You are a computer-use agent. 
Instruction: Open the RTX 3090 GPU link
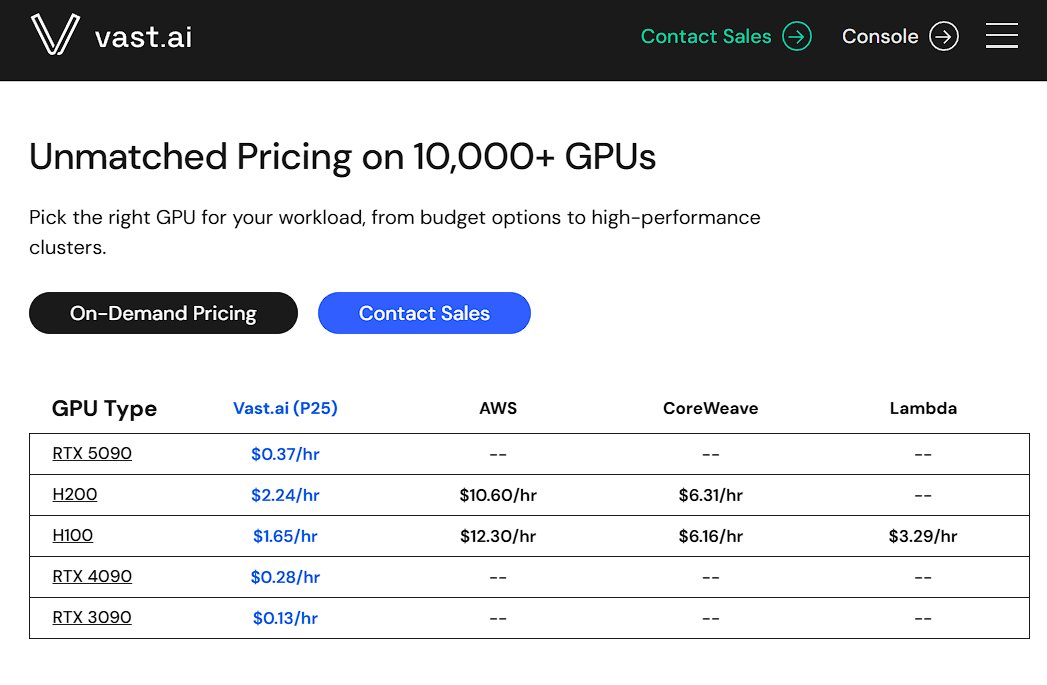pyautogui.click(x=92, y=618)
